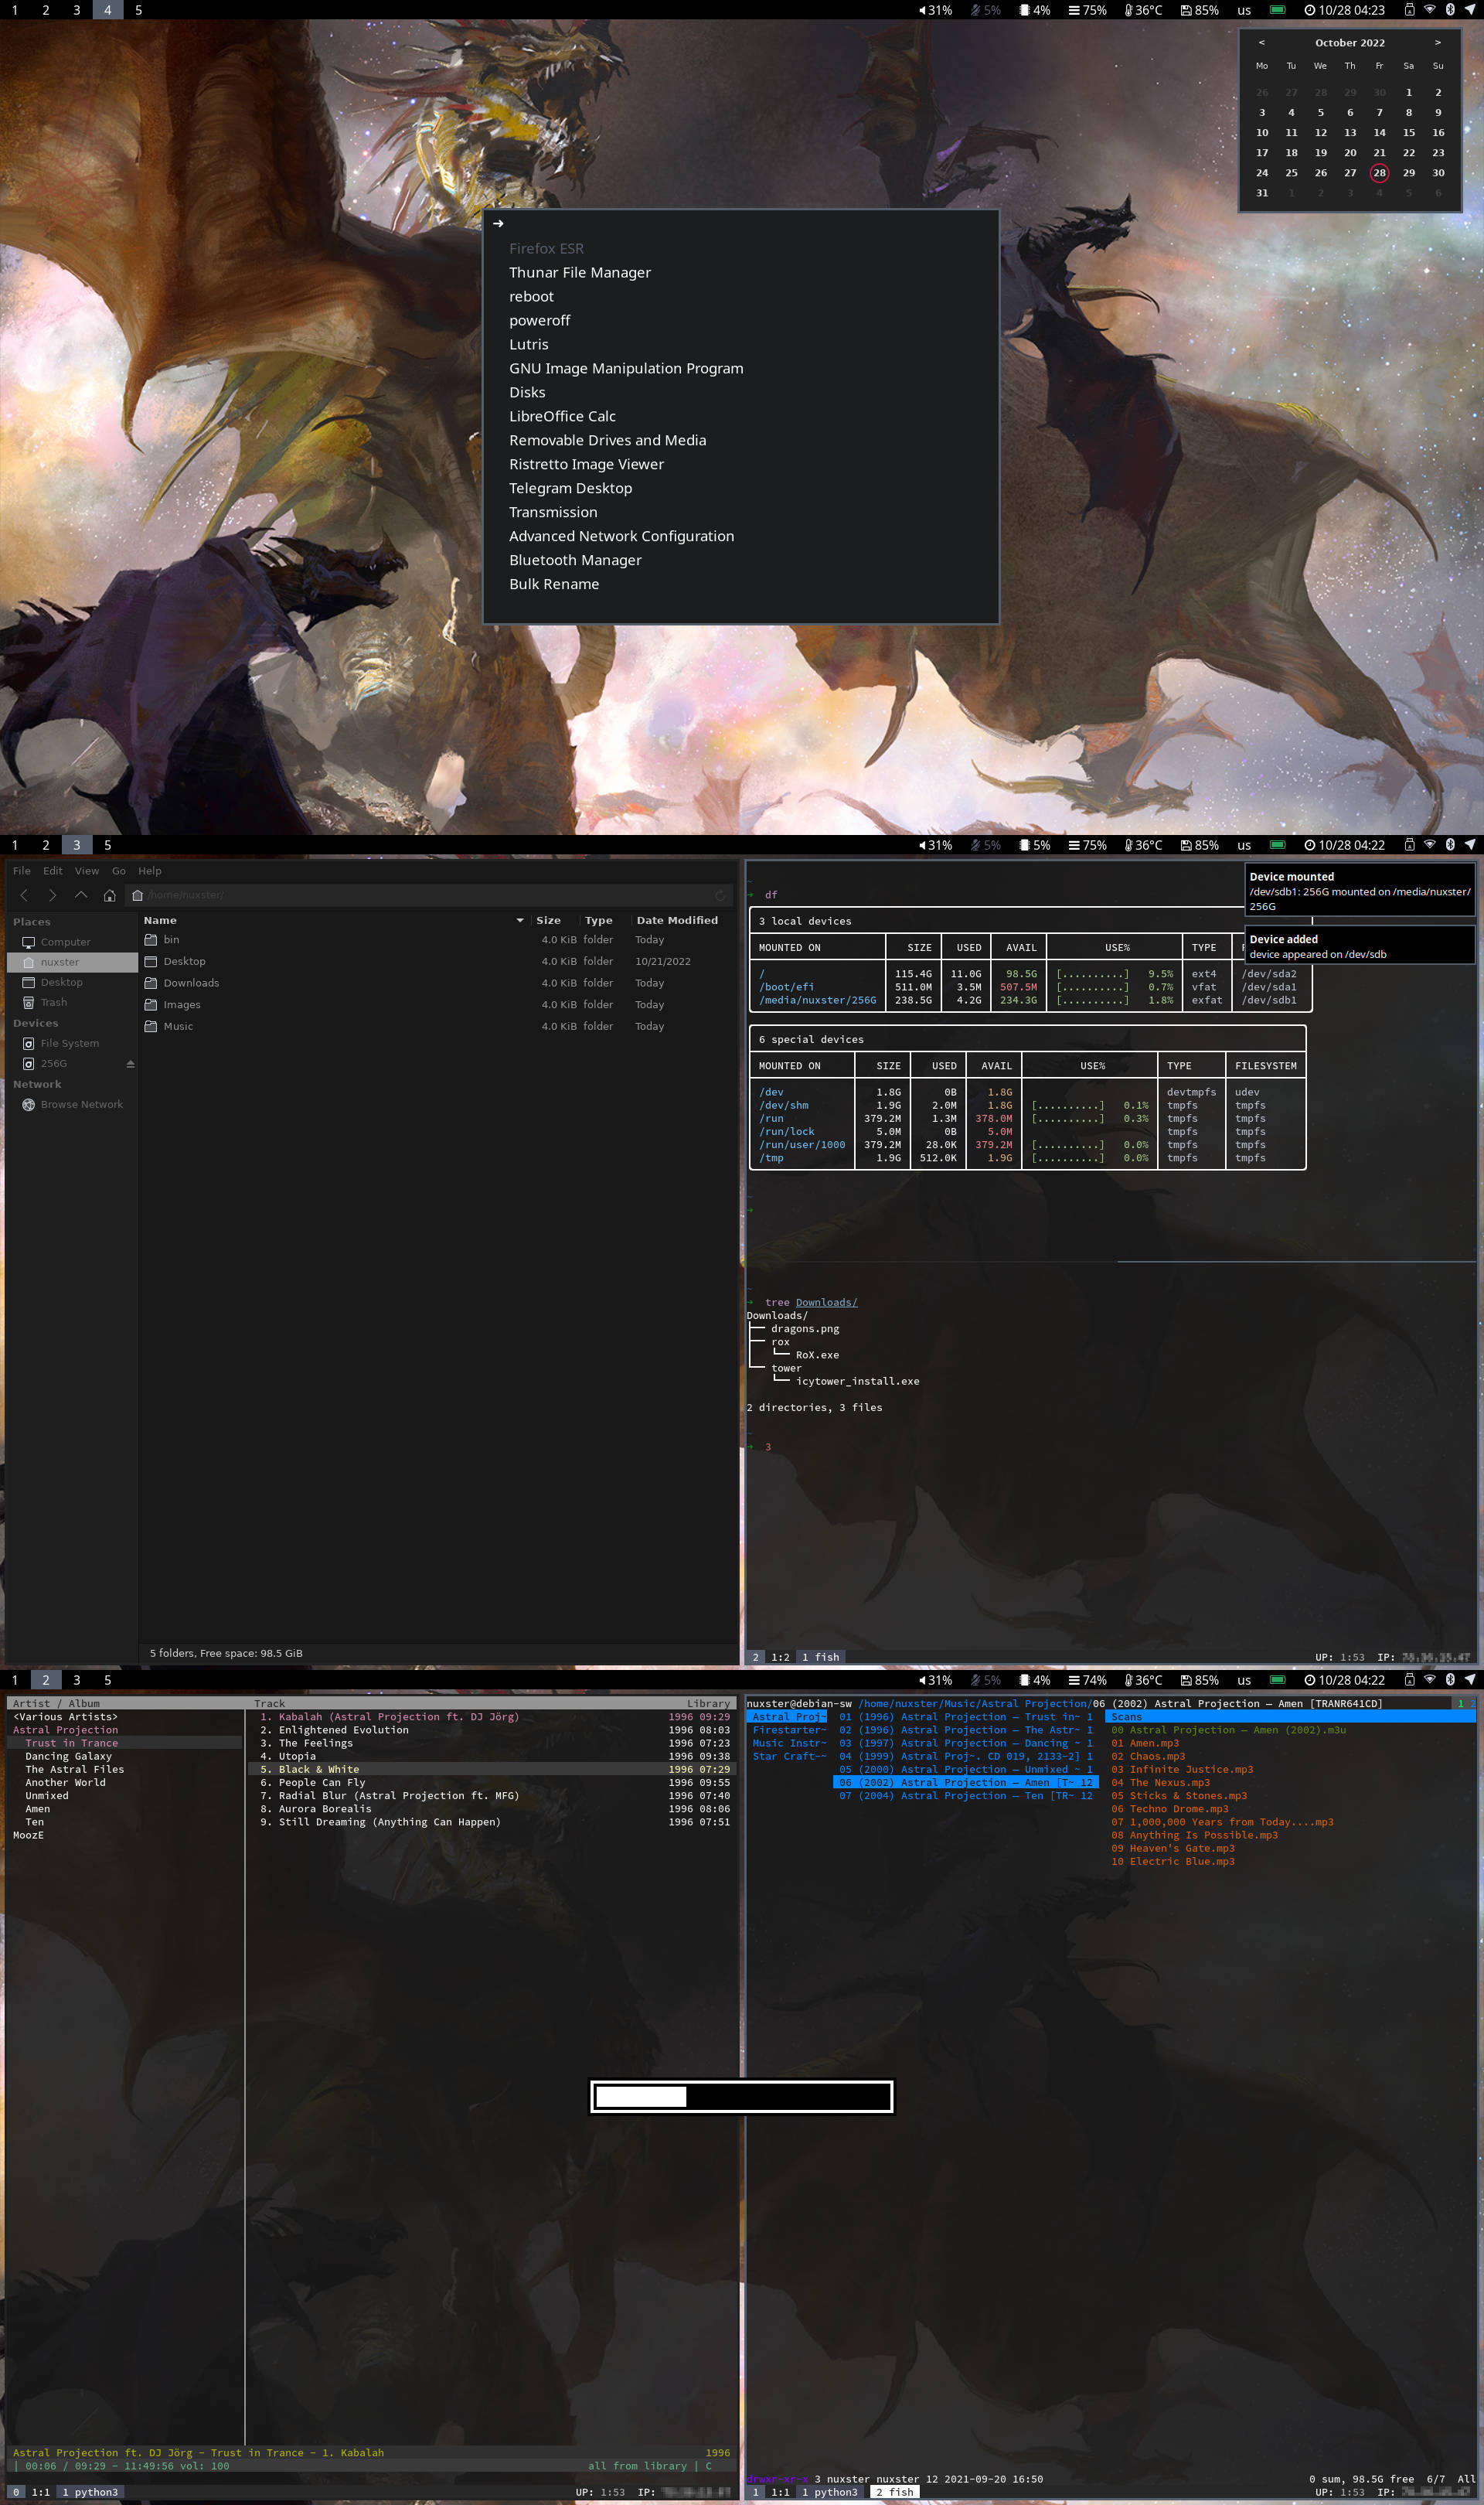Open home folder via Thunar house icon
The width and height of the screenshot is (1484, 2505).
coord(110,895)
